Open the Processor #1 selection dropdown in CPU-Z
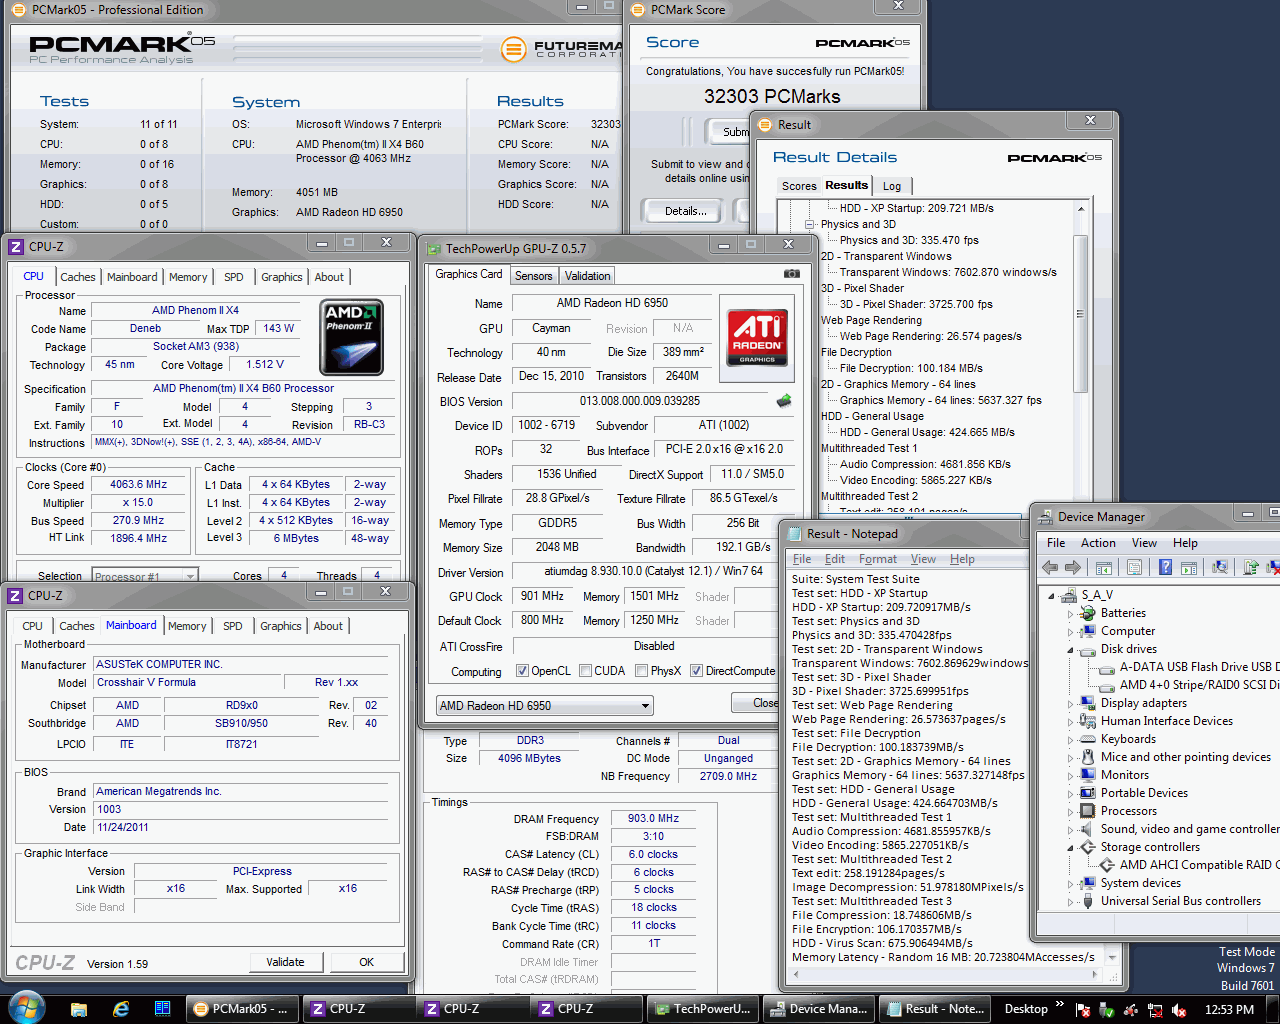The height and width of the screenshot is (1024, 1280). tap(145, 576)
